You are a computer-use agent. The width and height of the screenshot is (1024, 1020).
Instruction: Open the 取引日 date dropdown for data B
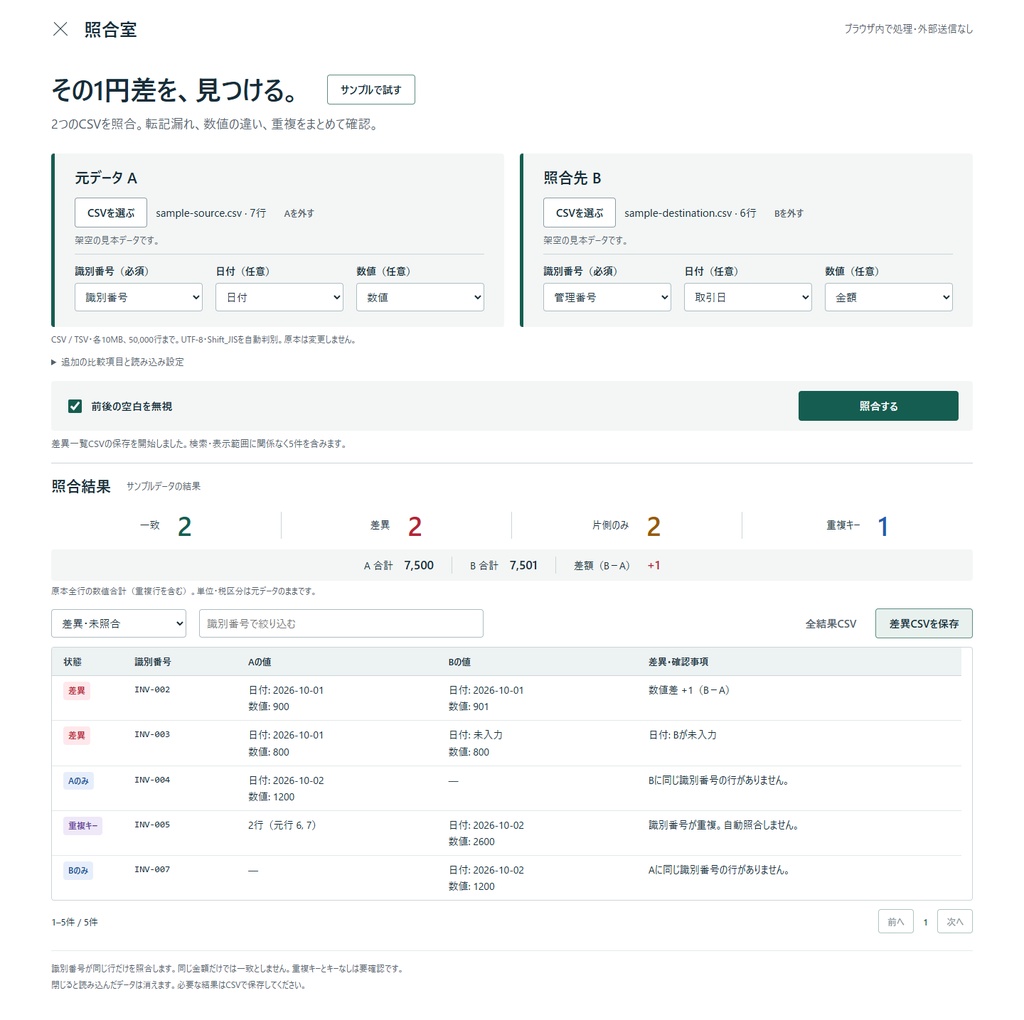click(x=748, y=297)
